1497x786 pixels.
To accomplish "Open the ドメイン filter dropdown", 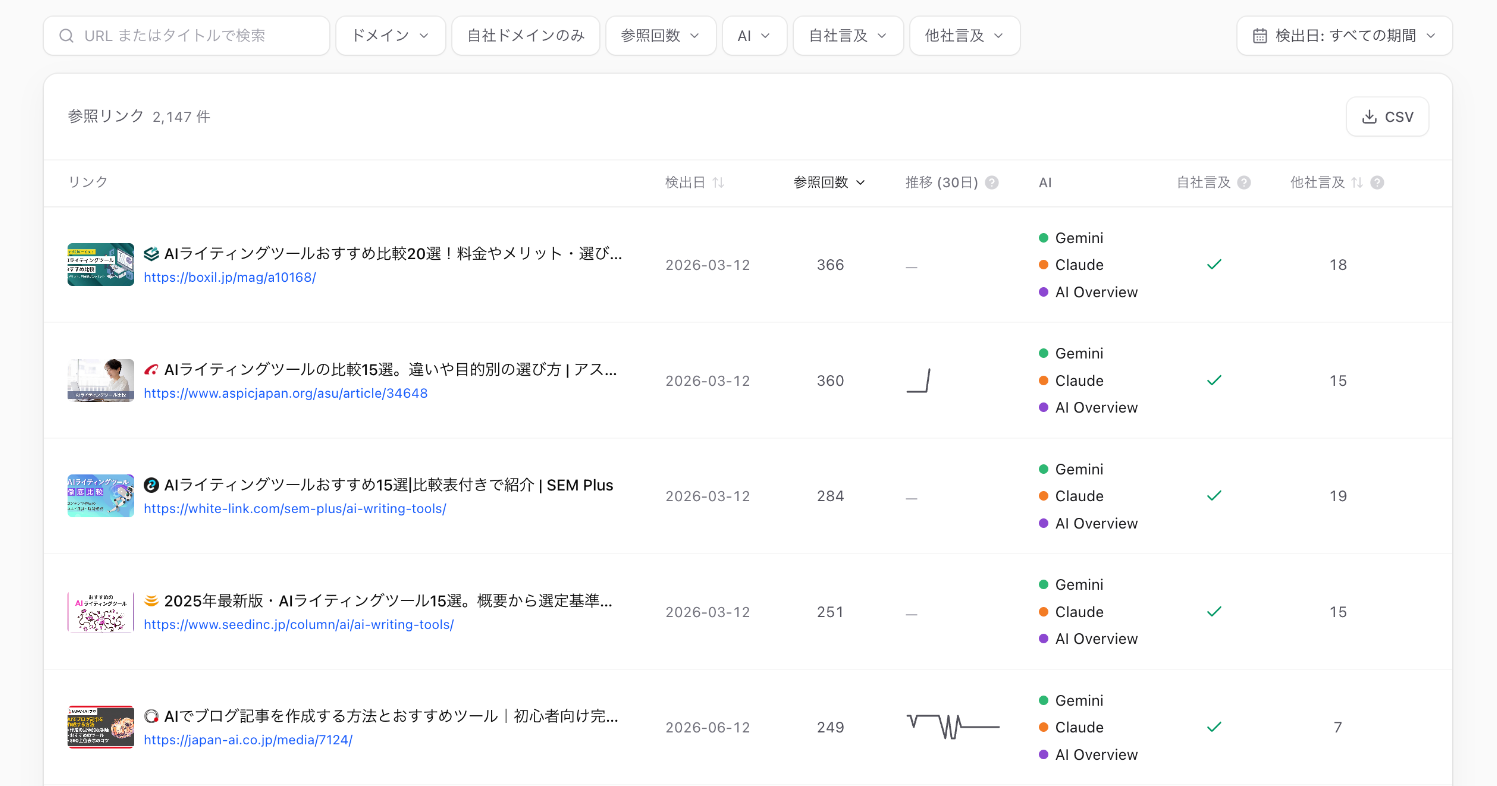I will pyautogui.click(x=391, y=36).
